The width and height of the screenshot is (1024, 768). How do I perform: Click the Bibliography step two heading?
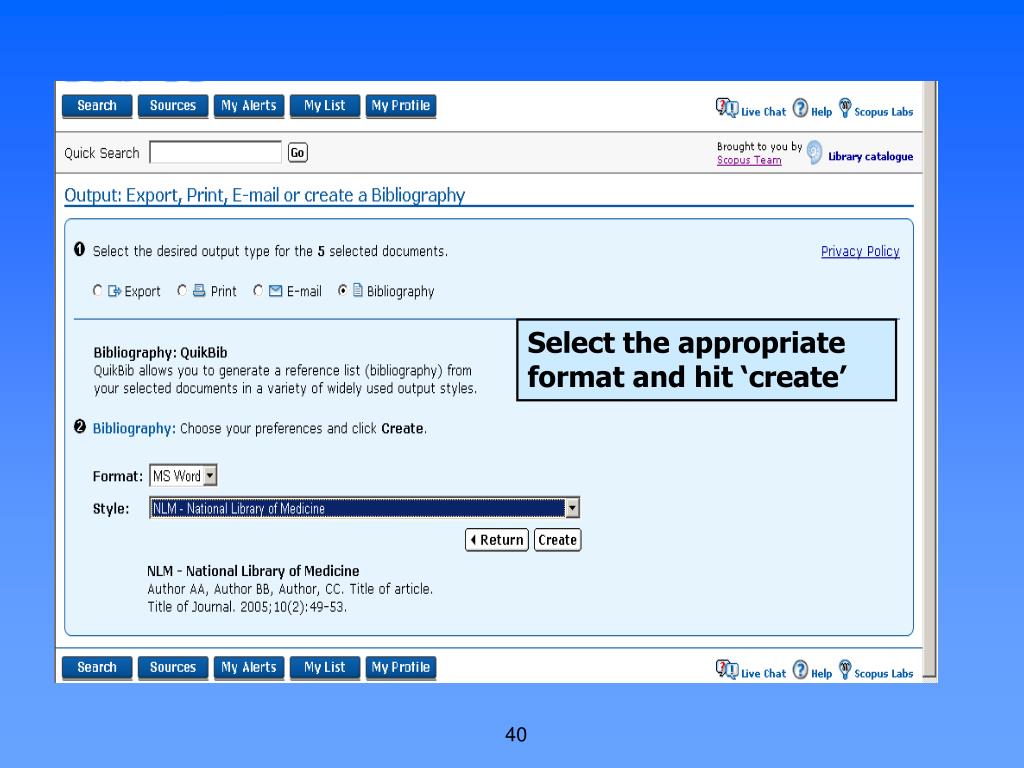[134, 428]
